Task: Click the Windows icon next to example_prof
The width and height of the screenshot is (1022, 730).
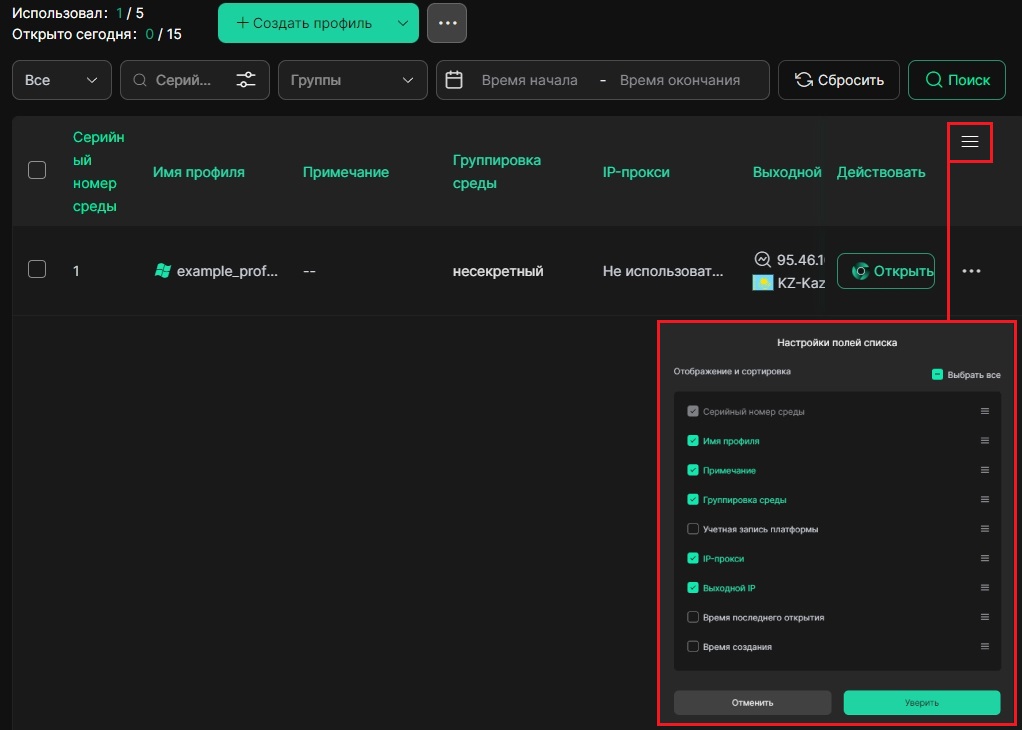Action: [162, 270]
